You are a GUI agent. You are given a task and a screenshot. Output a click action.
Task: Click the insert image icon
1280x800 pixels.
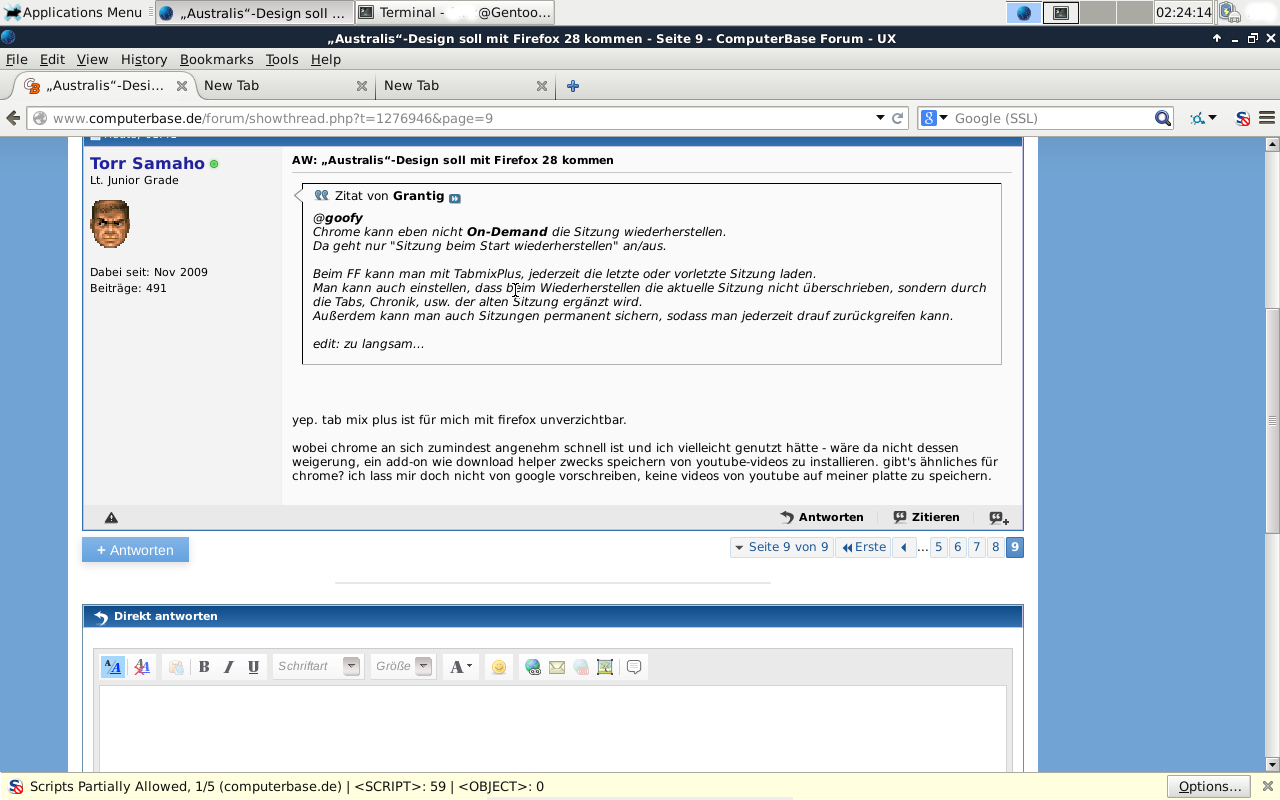point(605,667)
